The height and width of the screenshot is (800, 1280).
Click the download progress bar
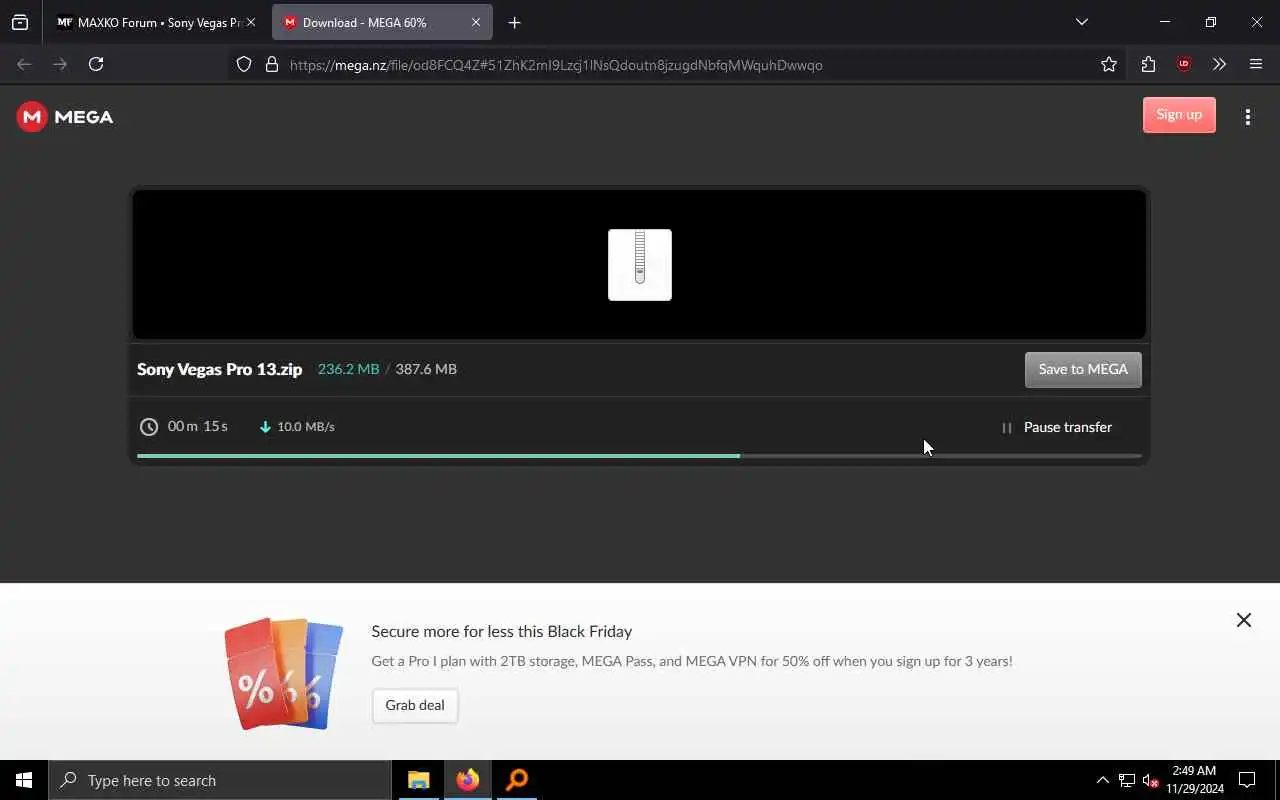click(639, 456)
